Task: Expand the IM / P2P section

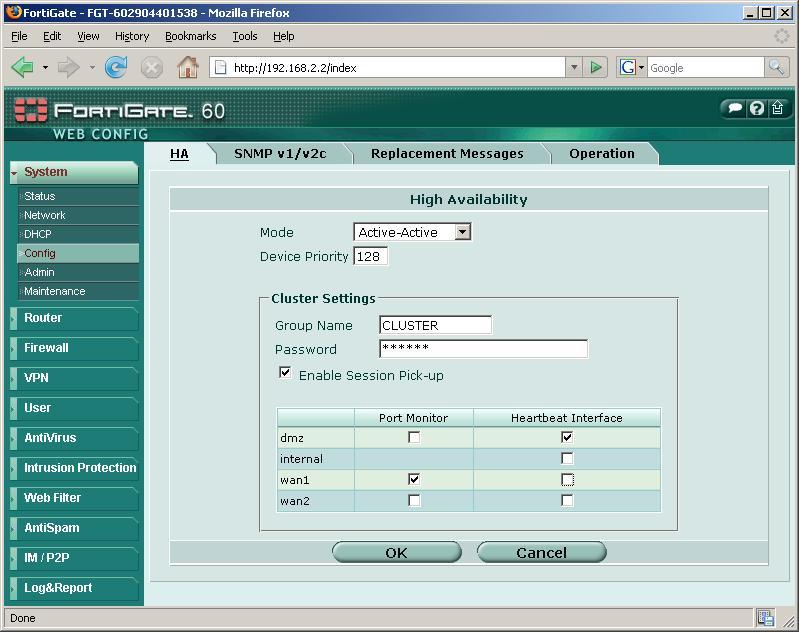Action: pos(74,558)
